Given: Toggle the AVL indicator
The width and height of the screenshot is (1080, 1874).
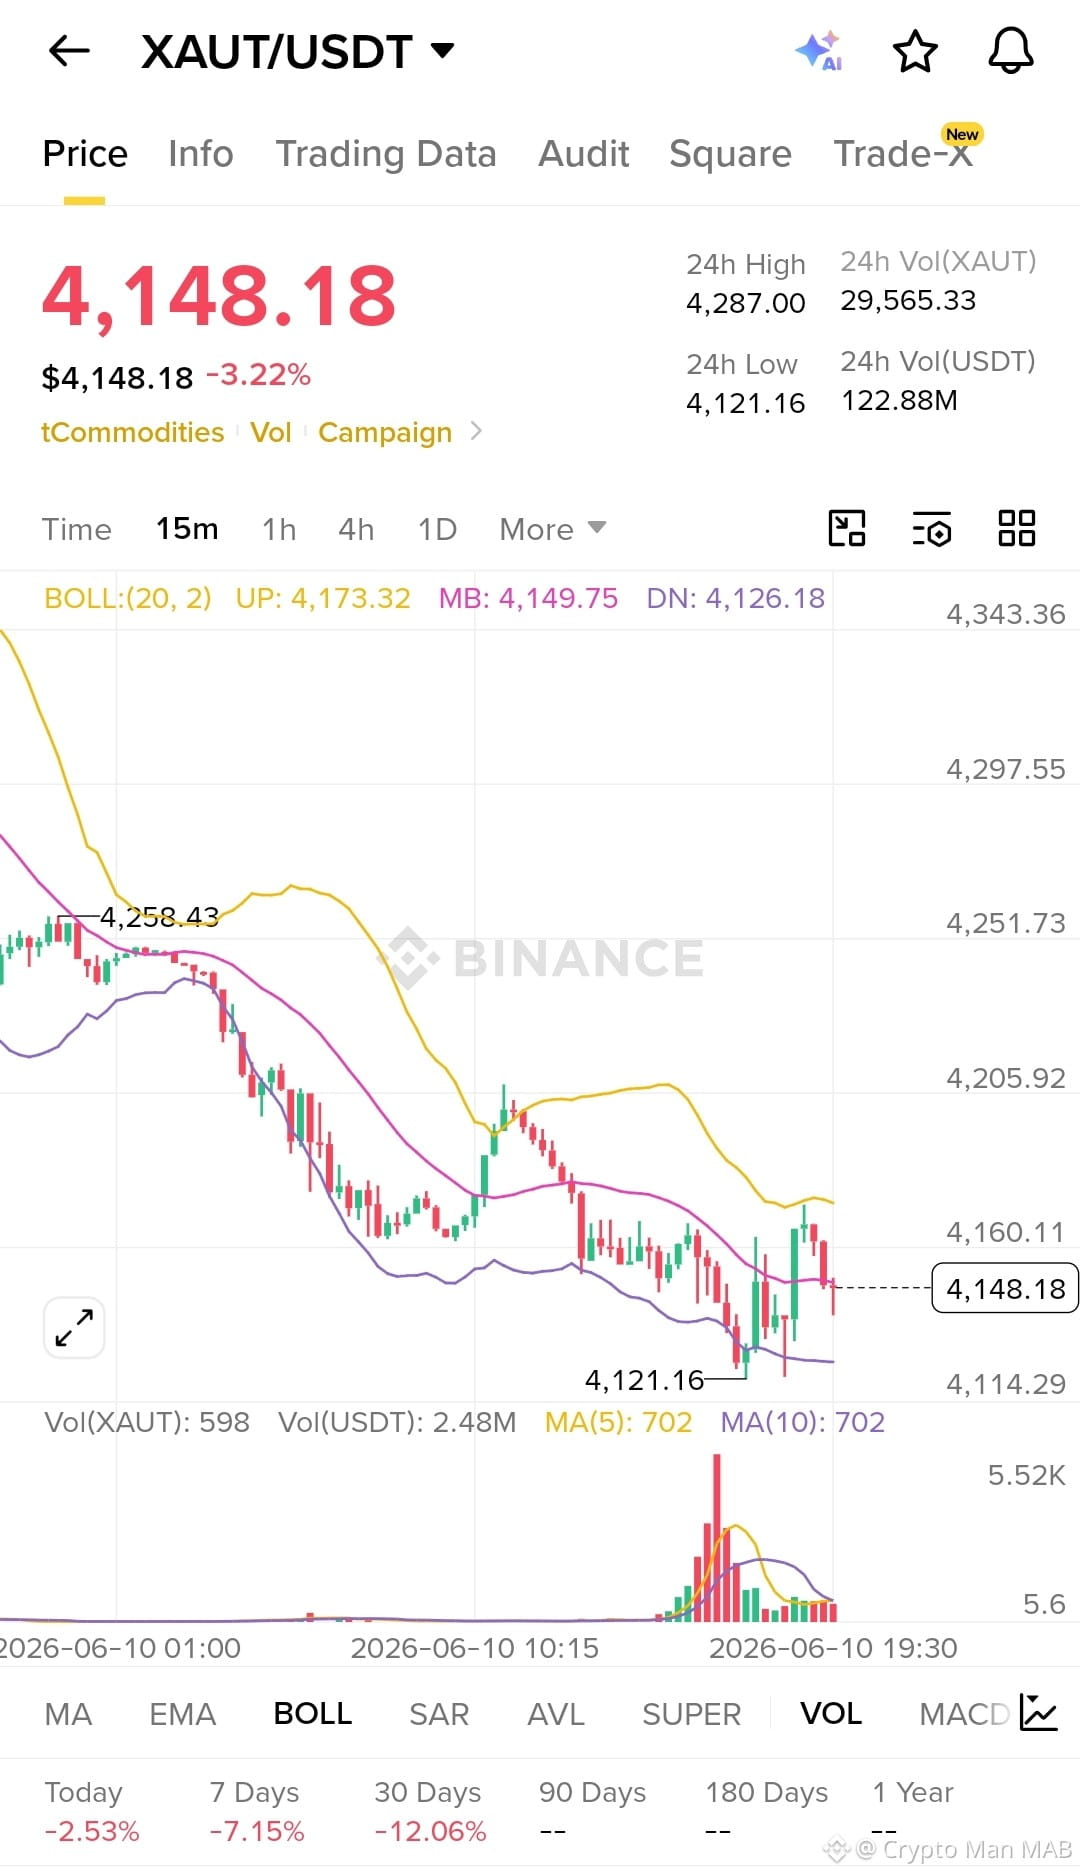Looking at the screenshot, I should pos(555,1714).
